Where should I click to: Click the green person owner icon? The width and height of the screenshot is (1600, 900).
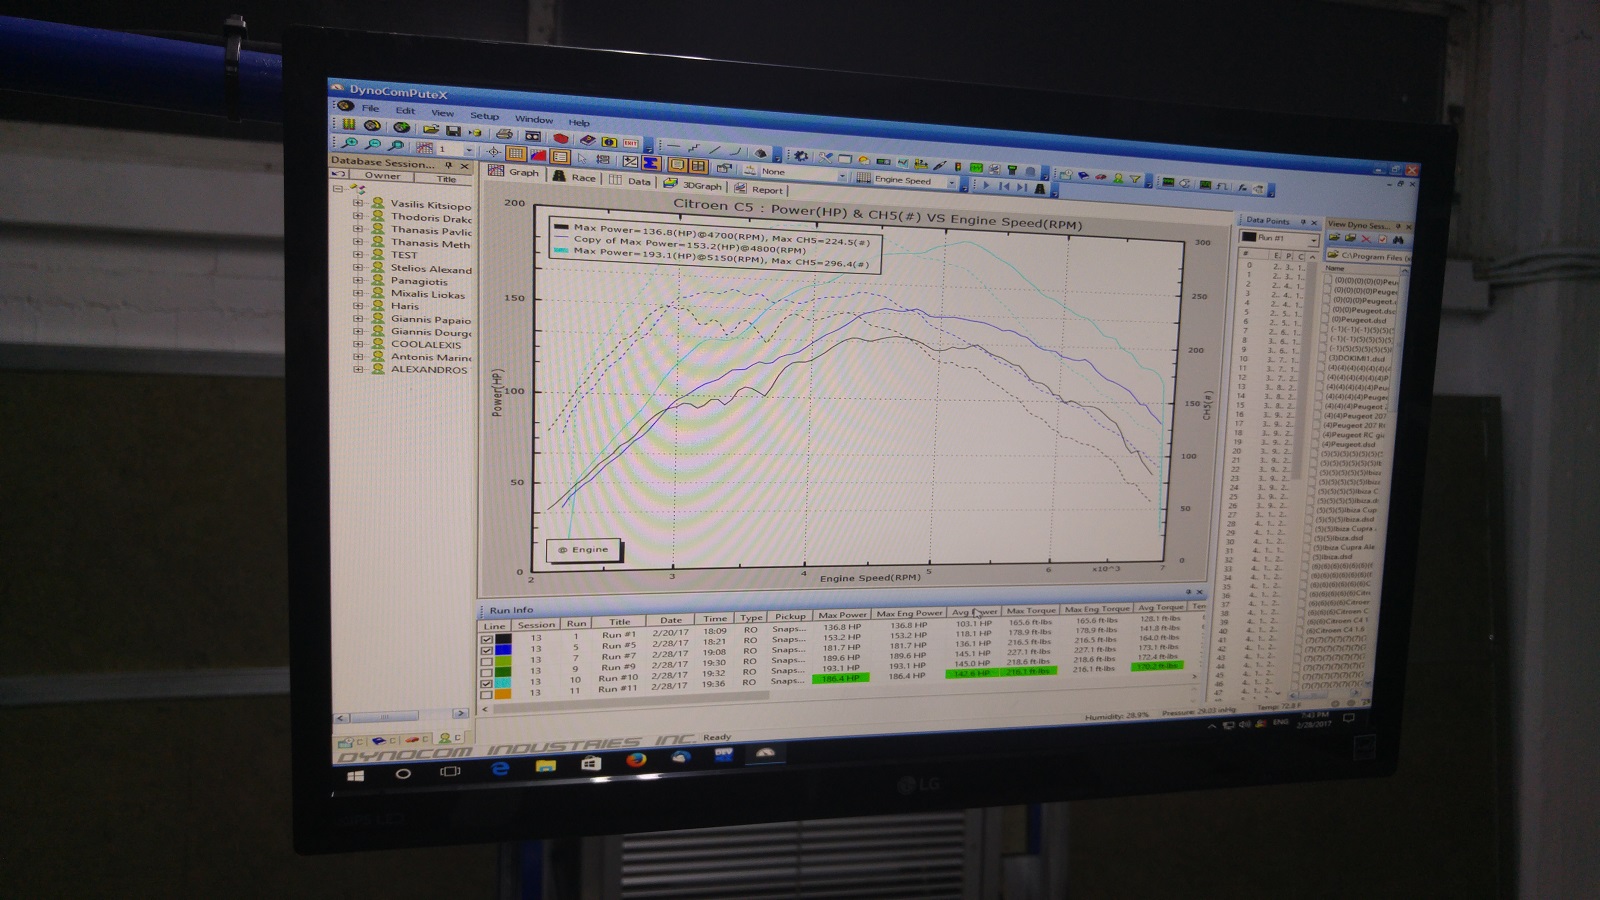click(1118, 178)
